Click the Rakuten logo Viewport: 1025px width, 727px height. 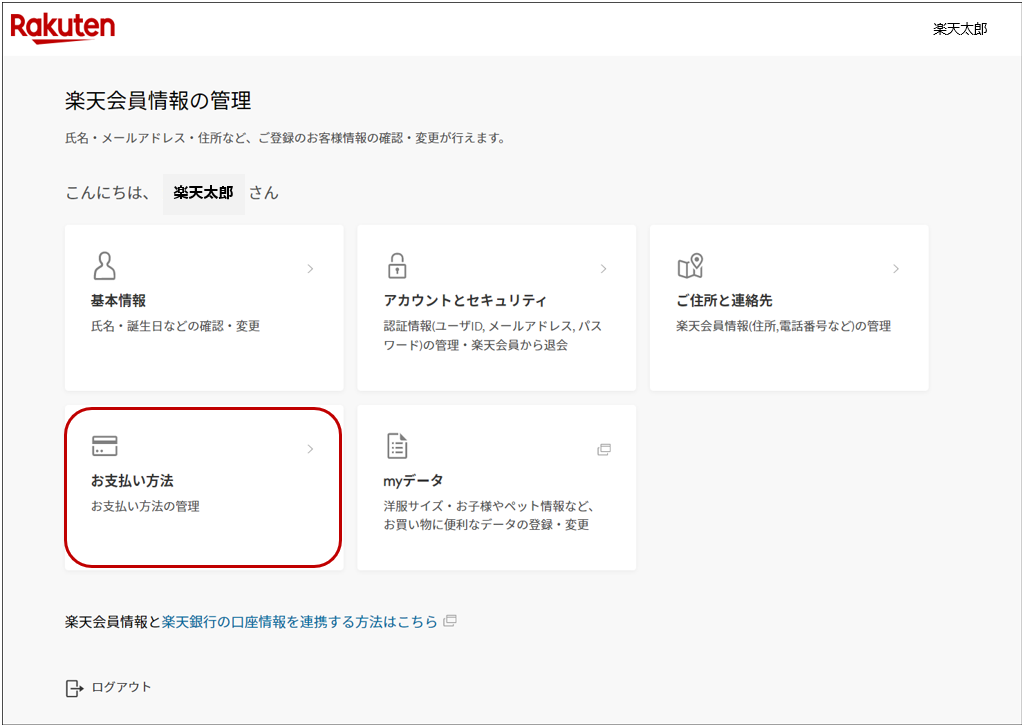coord(63,29)
